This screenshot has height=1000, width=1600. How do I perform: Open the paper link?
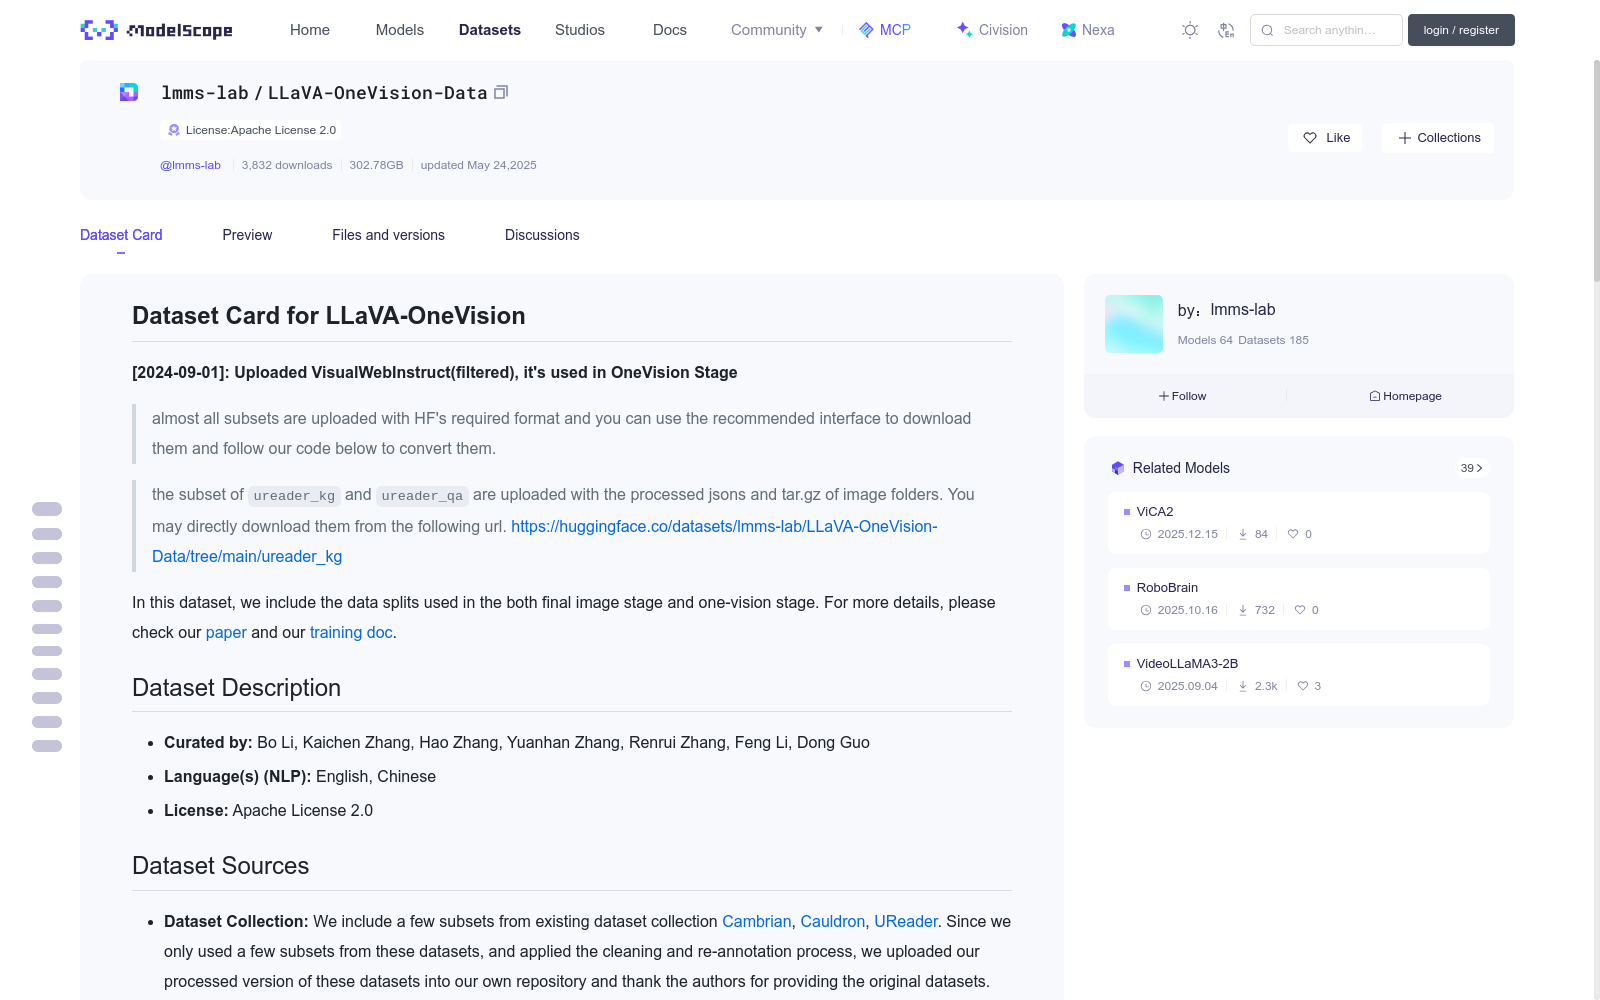coord(226,632)
